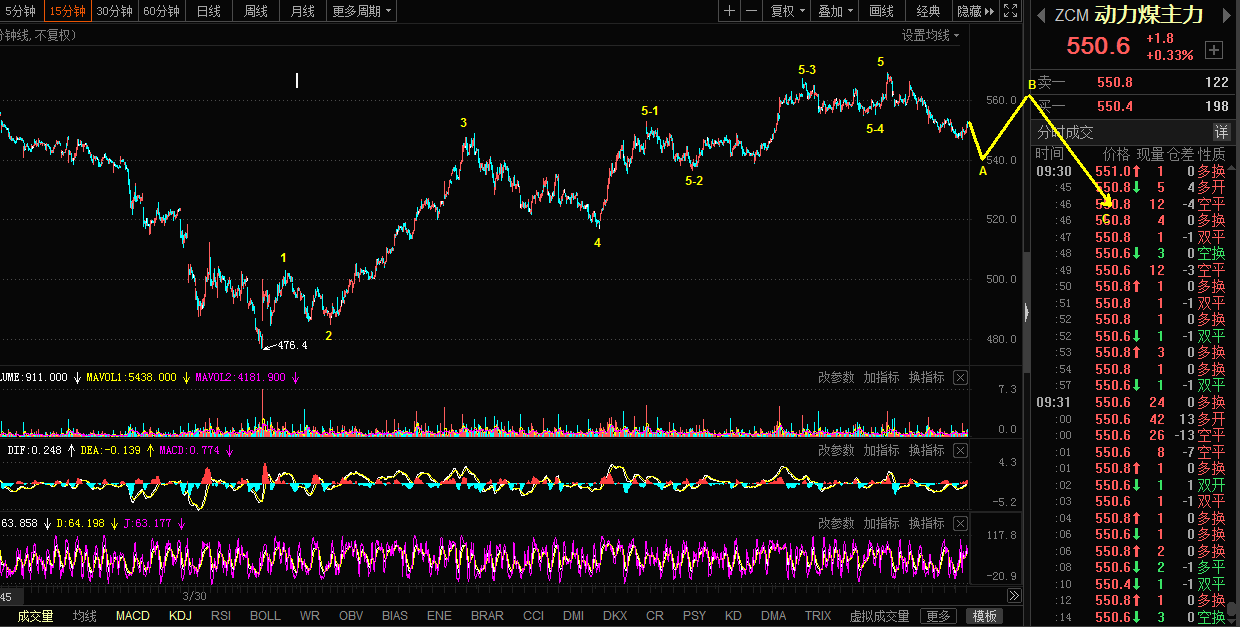Collapse the right-hand quote panel with the splitter arrow
The image size is (1240, 627).
(x=1026, y=312)
